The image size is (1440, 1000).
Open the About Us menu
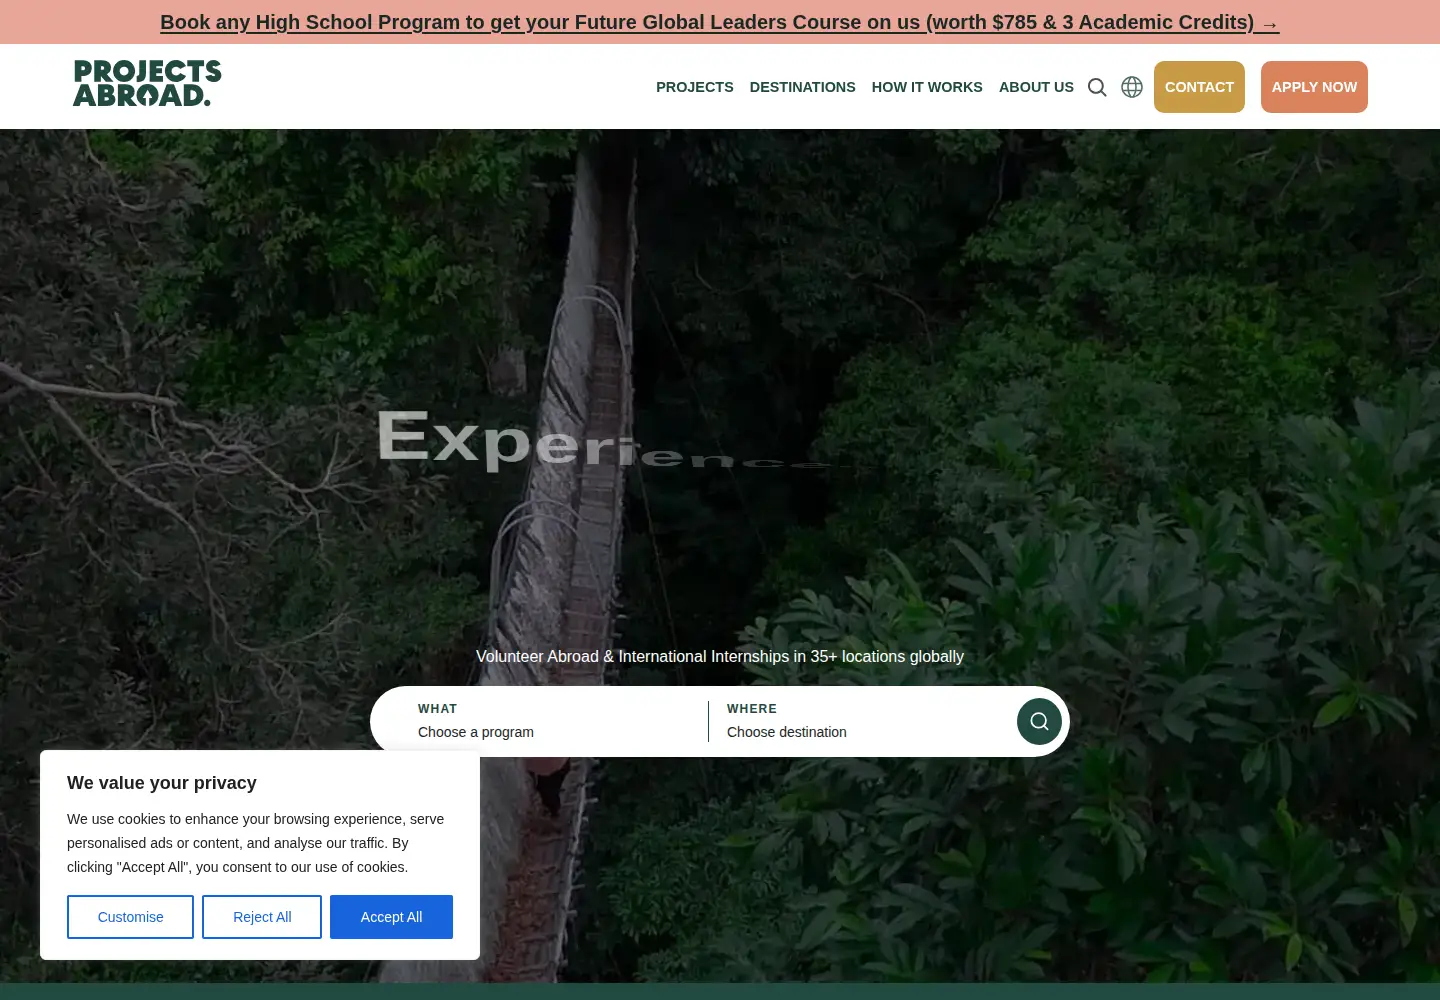click(1036, 87)
